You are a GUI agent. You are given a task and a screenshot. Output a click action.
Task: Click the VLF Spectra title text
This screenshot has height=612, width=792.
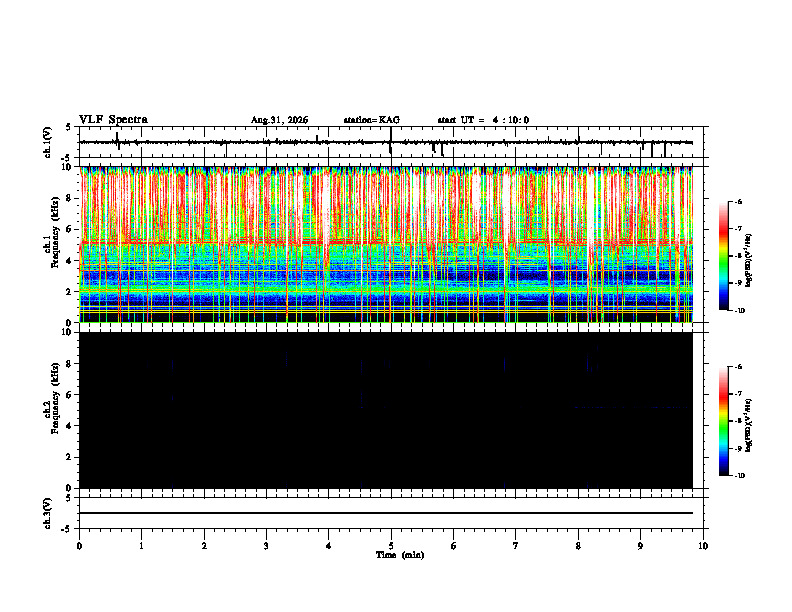pyautogui.click(x=113, y=120)
